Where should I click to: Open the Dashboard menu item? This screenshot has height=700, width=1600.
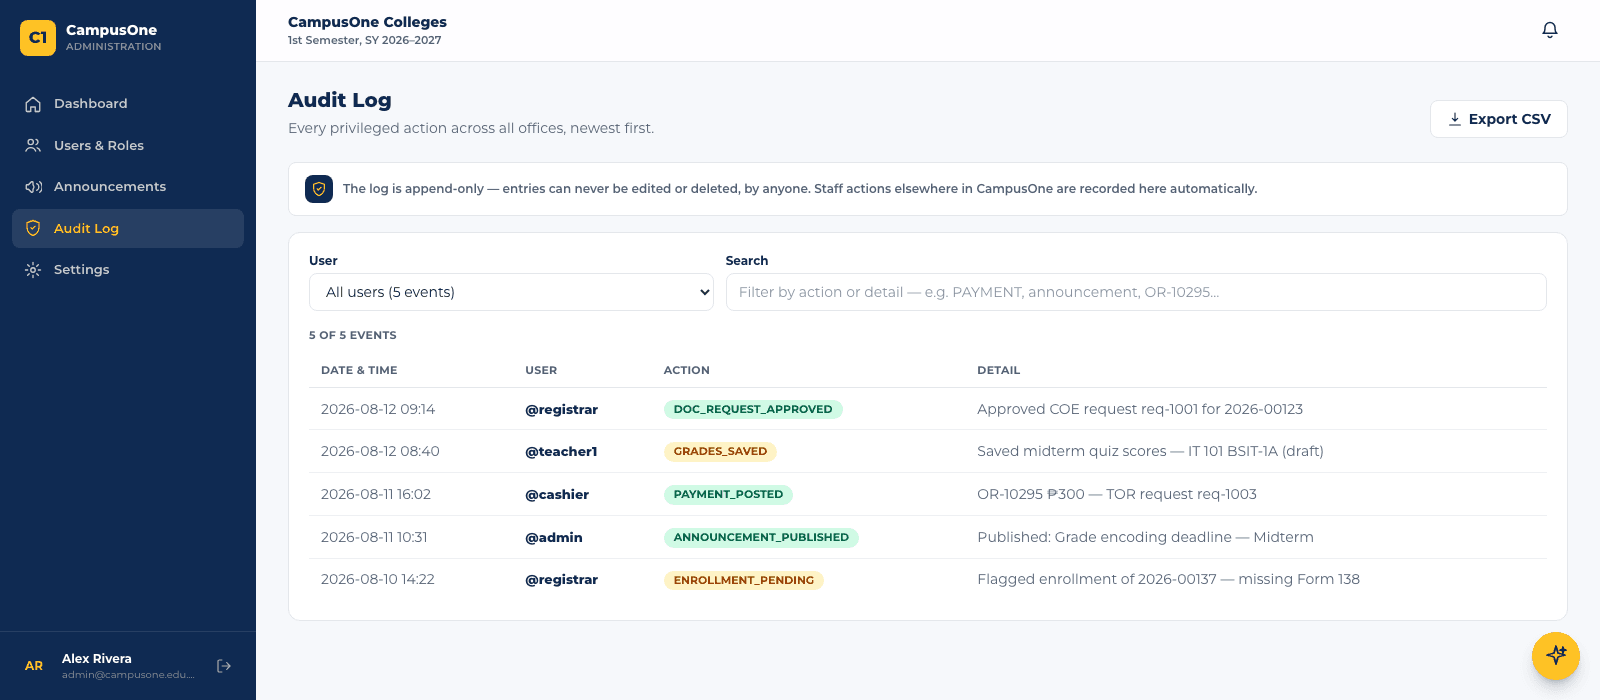(x=128, y=104)
